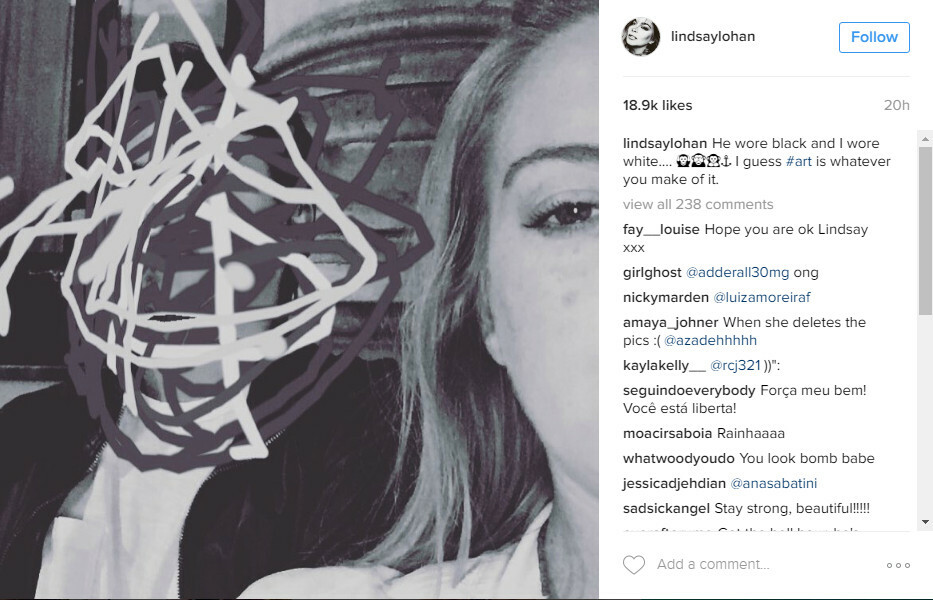Open sadsickangel commenter profile
The height and width of the screenshot is (600, 933).
(666, 508)
